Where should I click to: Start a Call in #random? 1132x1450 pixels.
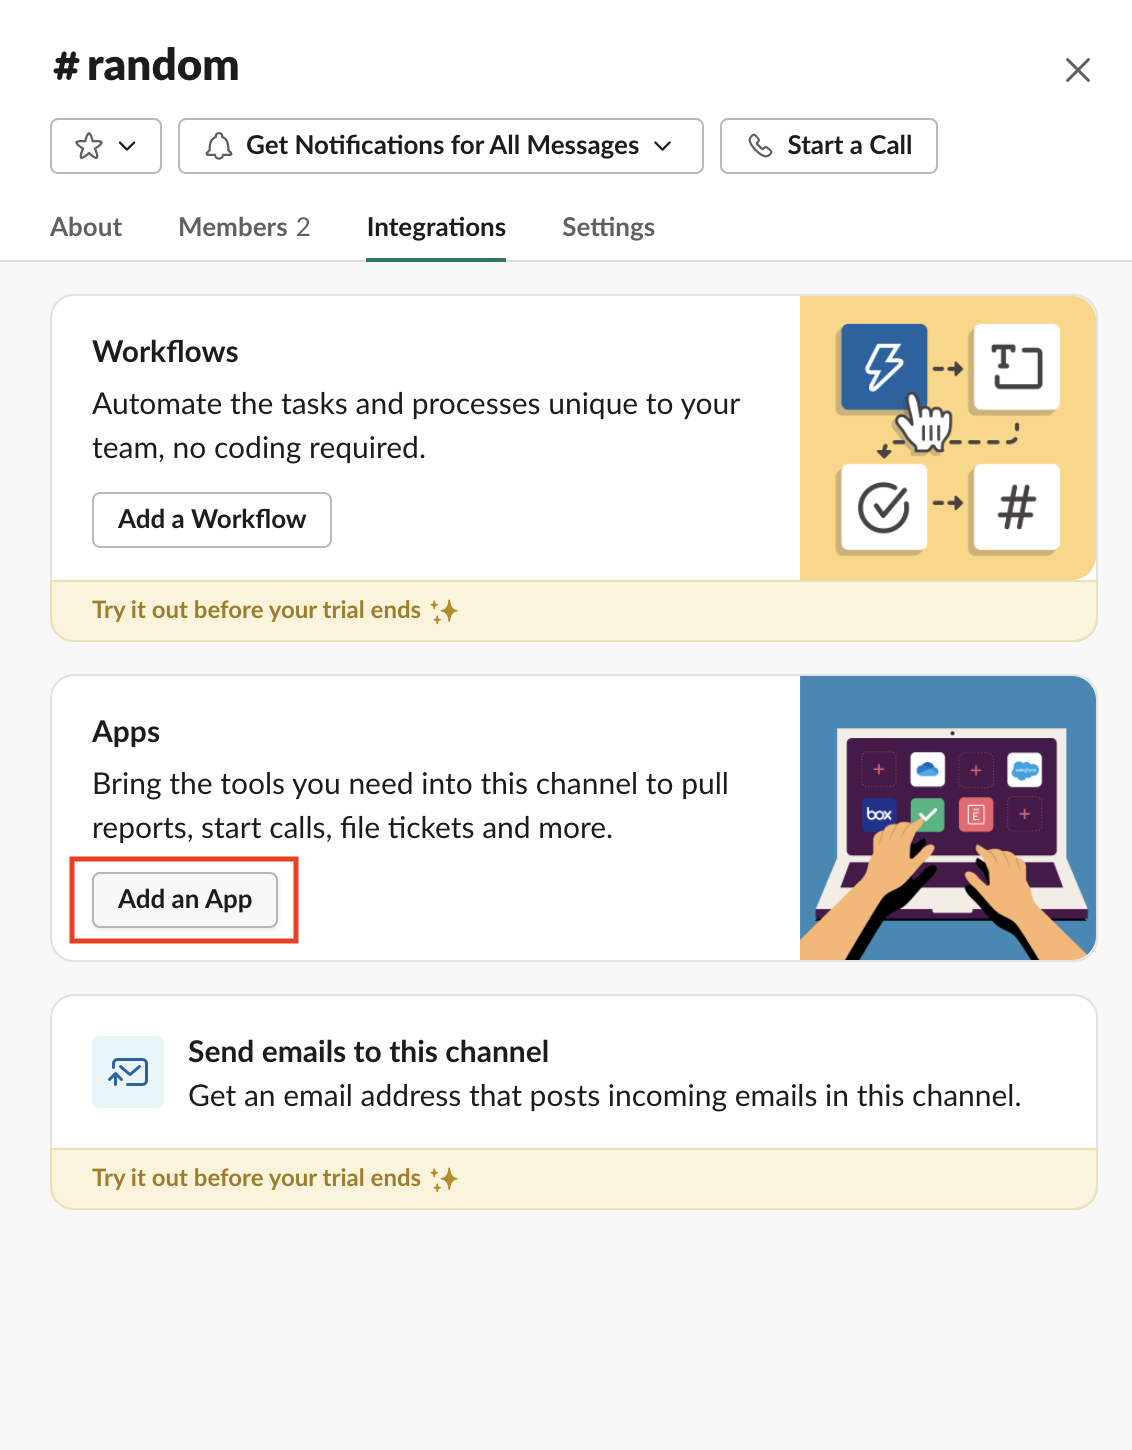point(829,146)
